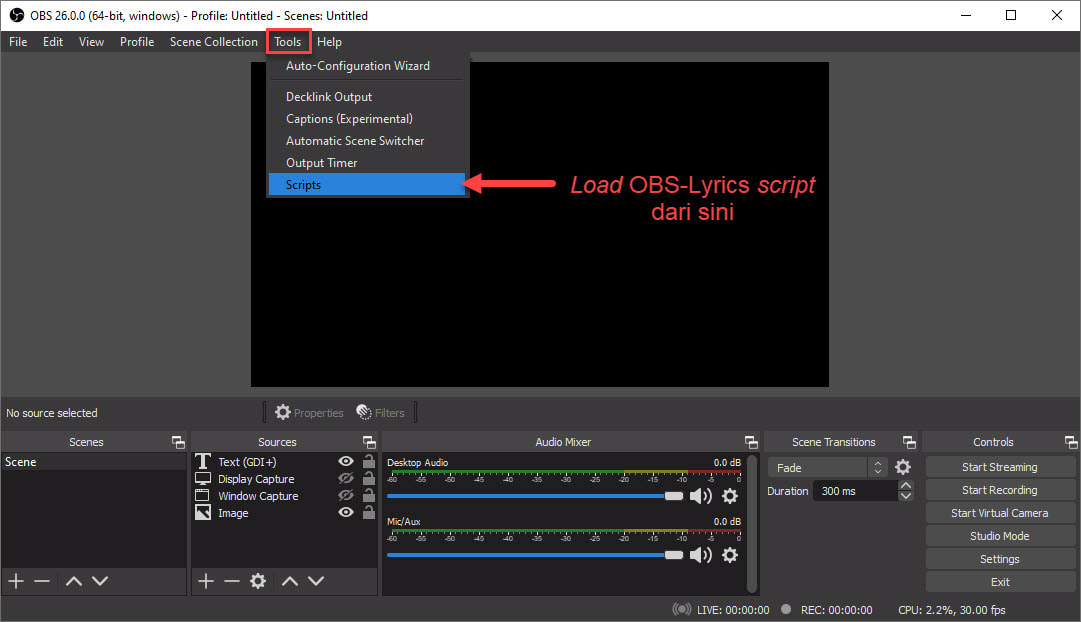Increase transition Duration value
Screen dimensions: 1081x622
pos(906,485)
